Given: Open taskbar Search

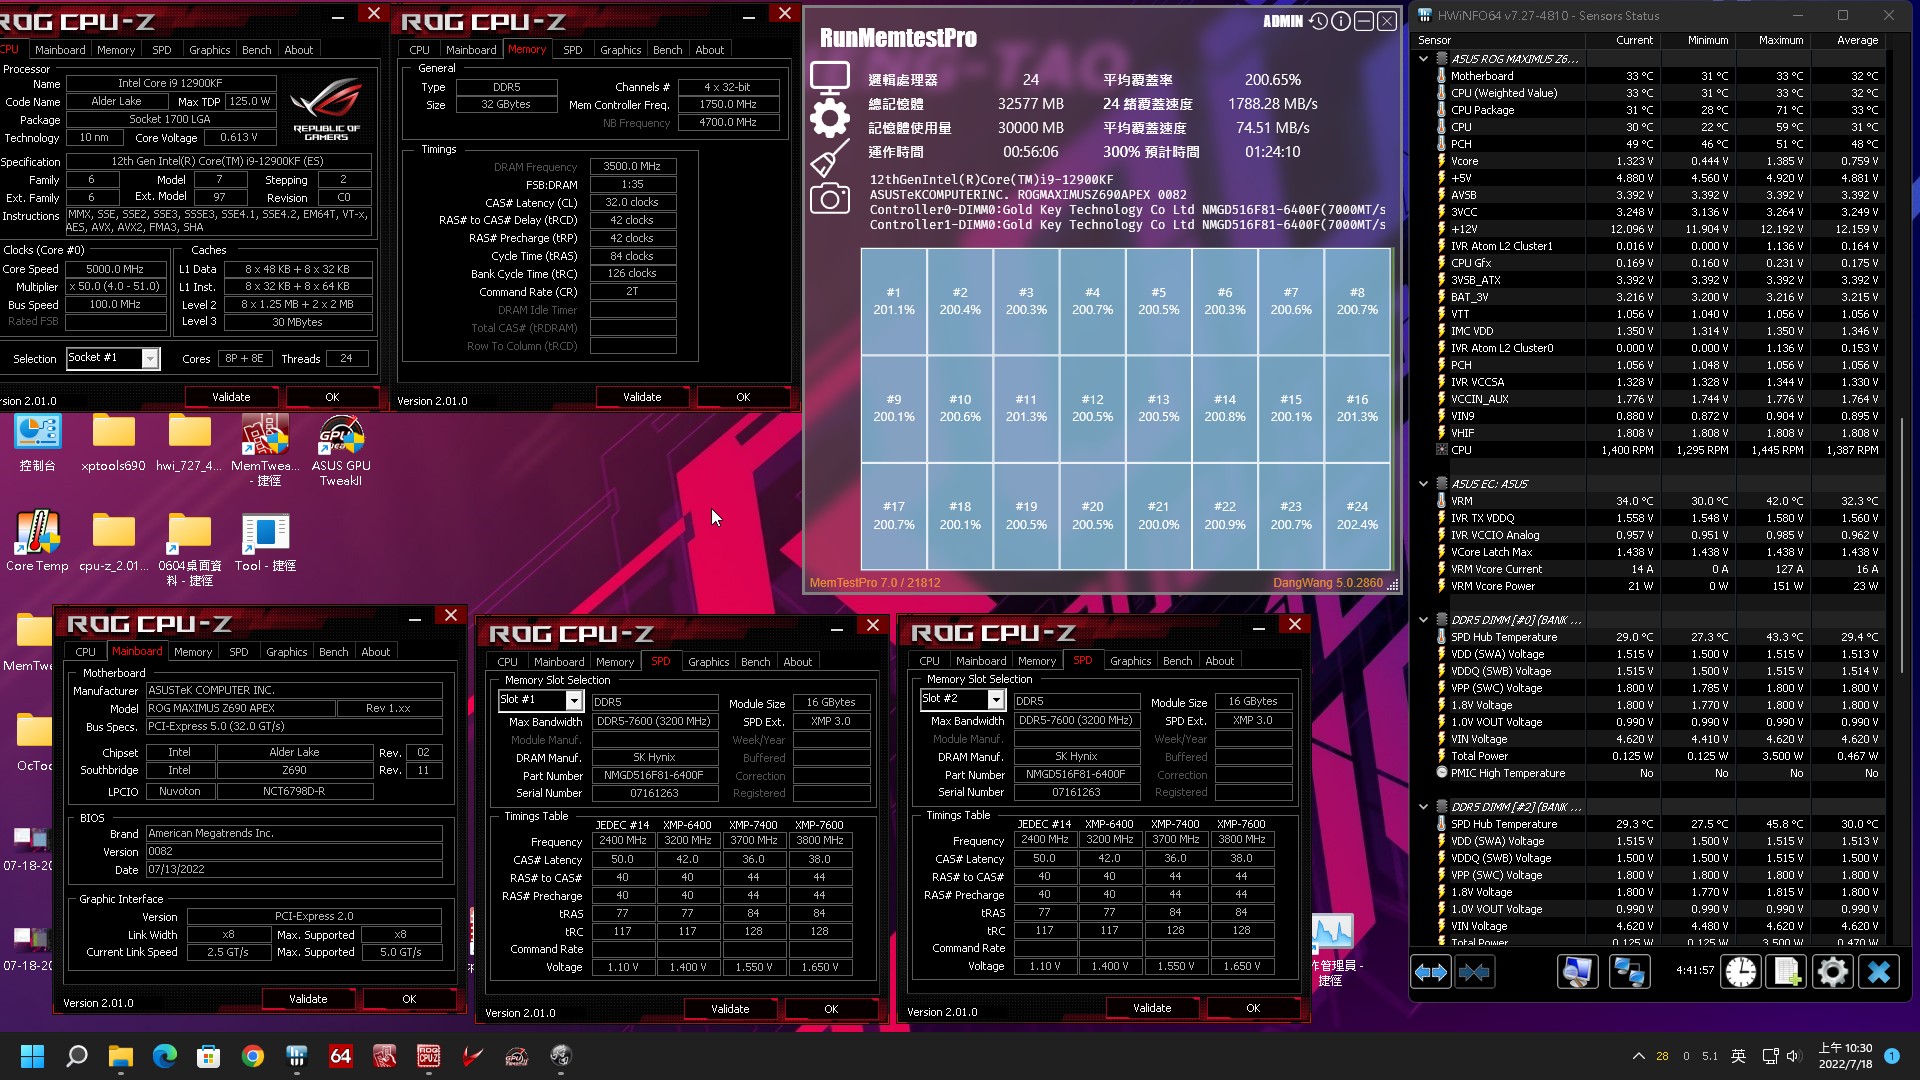Looking at the screenshot, I should click(77, 1056).
